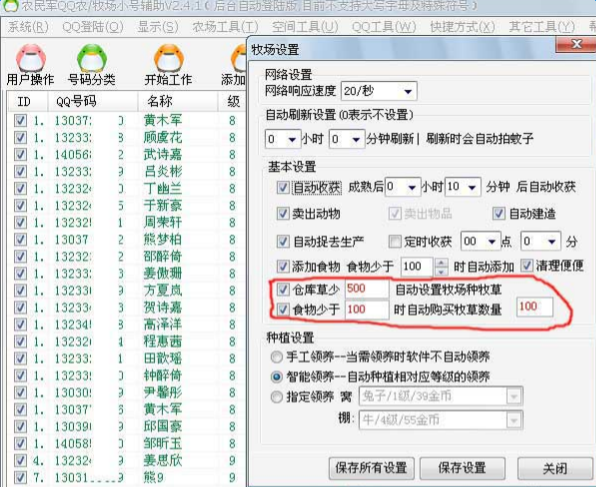Click the QQ号码 column header
Viewport: 596px width, 487px height.
click(x=93, y=102)
